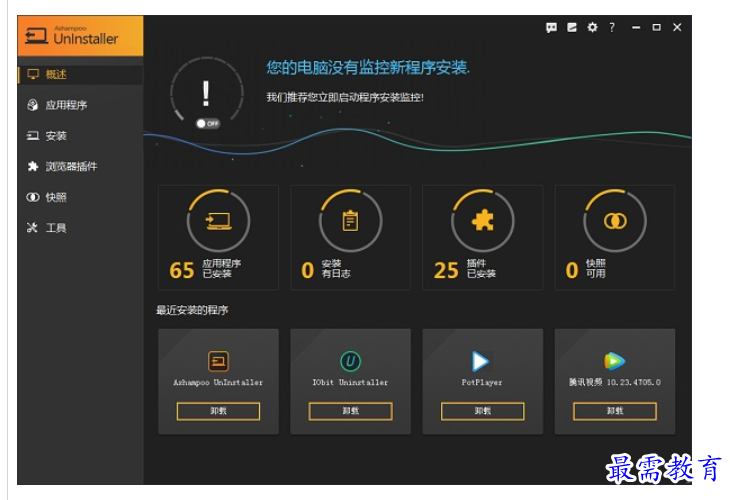Screen dimensions: 730x500
Task: Click the PotPlayer program icon
Action: click(x=481, y=361)
